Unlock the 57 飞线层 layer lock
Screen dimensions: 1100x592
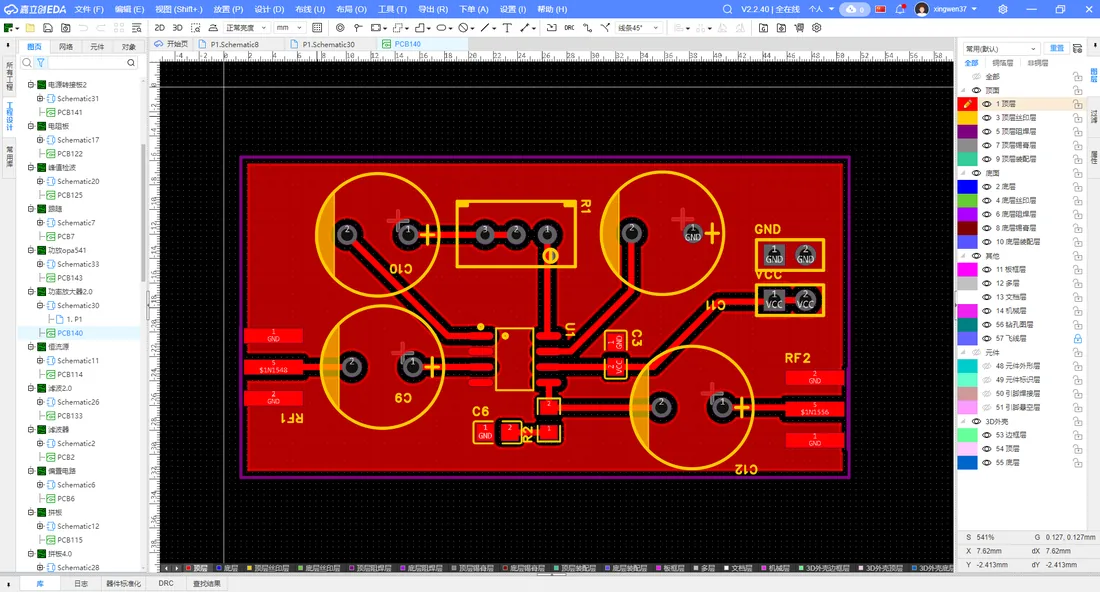1078,338
